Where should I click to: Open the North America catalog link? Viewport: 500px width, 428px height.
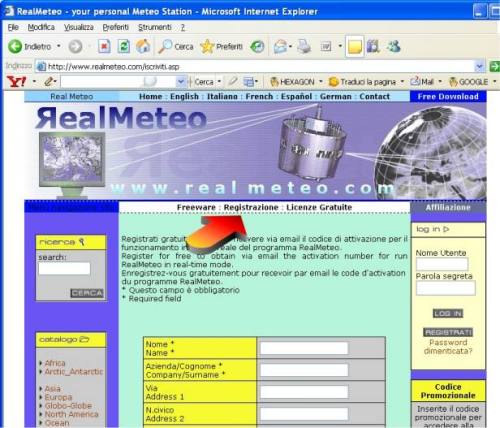72,414
